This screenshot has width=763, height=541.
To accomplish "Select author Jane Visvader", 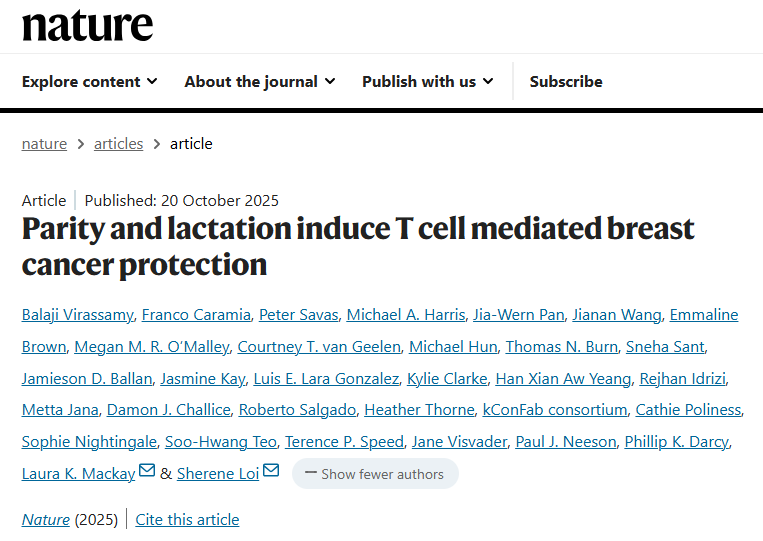I will pyautogui.click(x=460, y=442).
